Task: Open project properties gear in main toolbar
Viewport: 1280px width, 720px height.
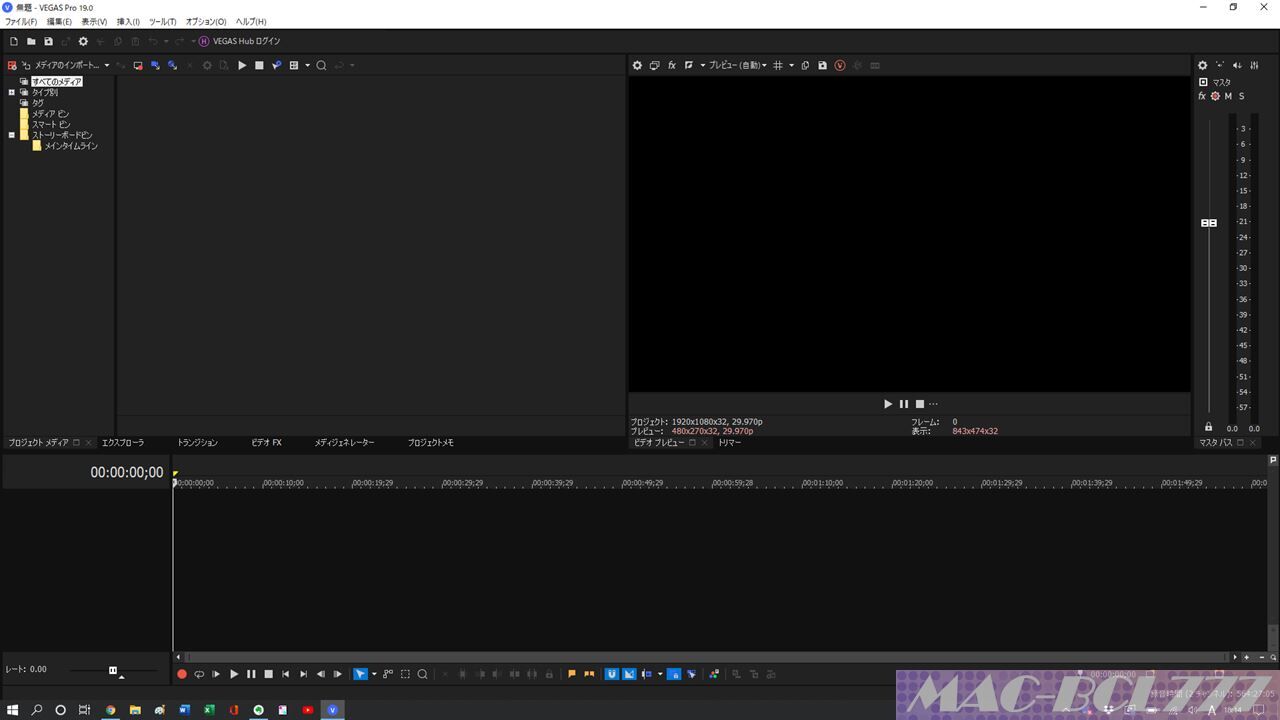Action: coord(83,41)
